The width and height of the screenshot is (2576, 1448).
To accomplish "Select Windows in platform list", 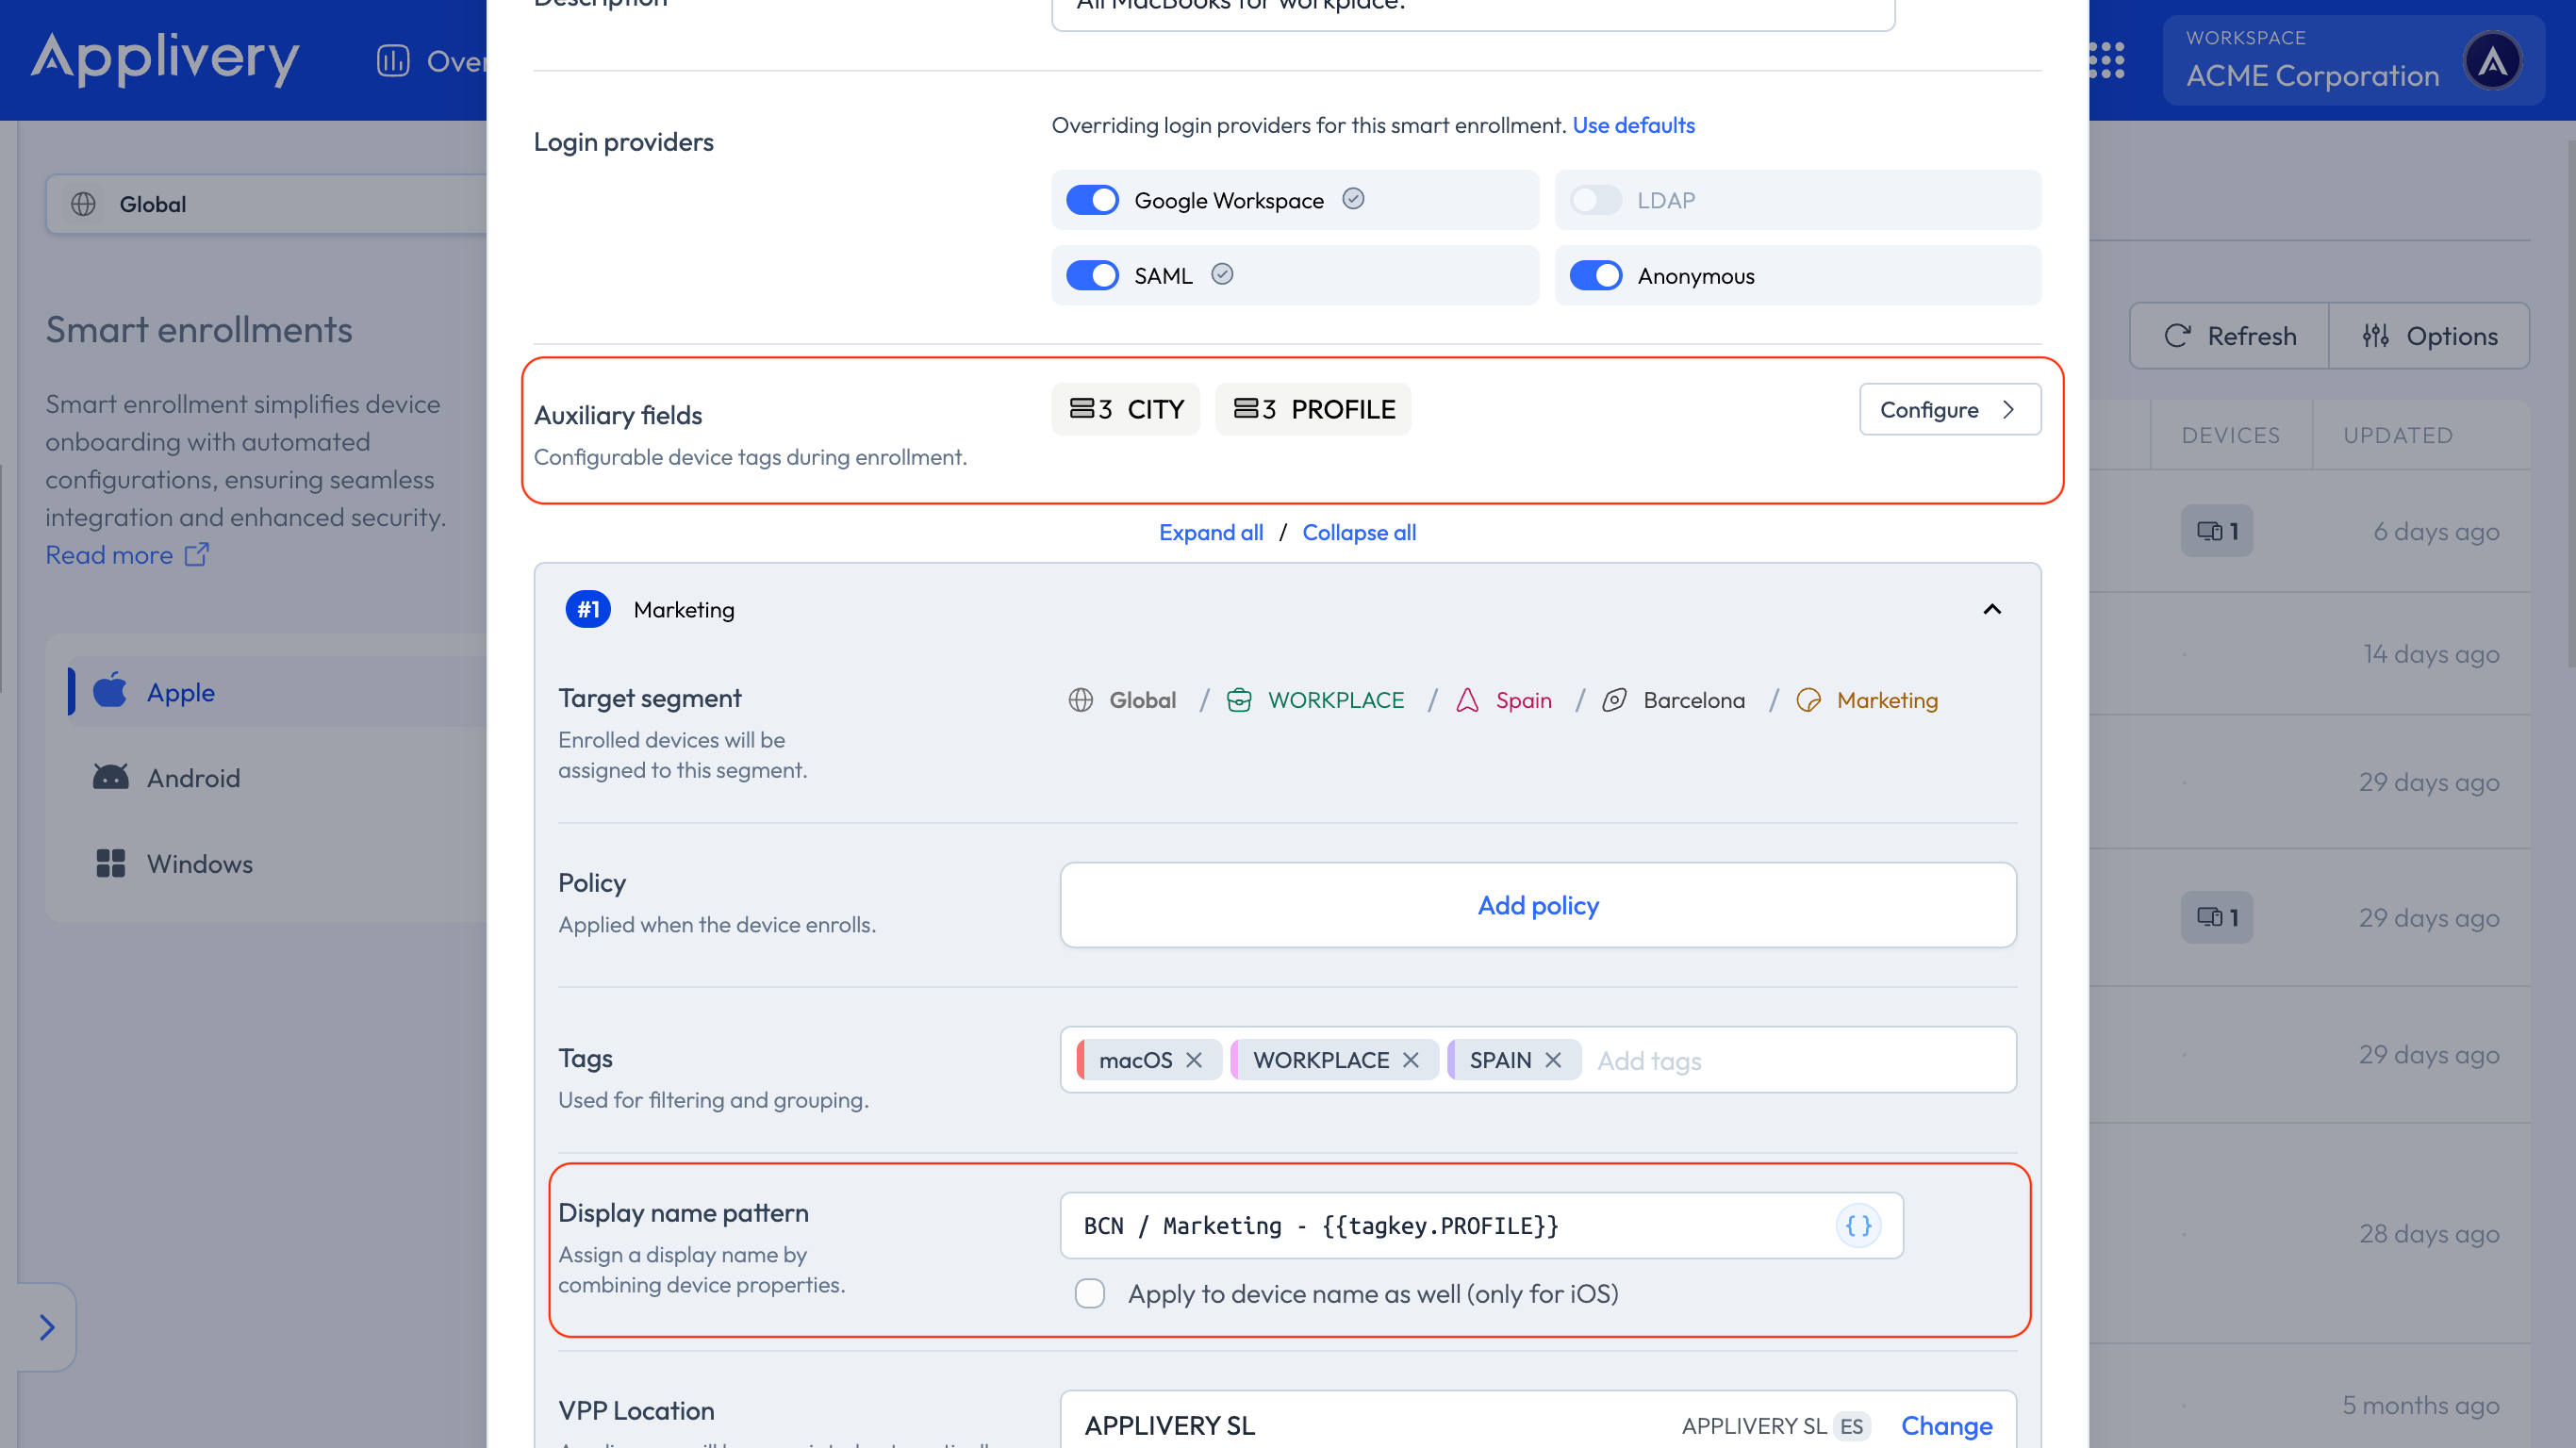I will point(199,864).
